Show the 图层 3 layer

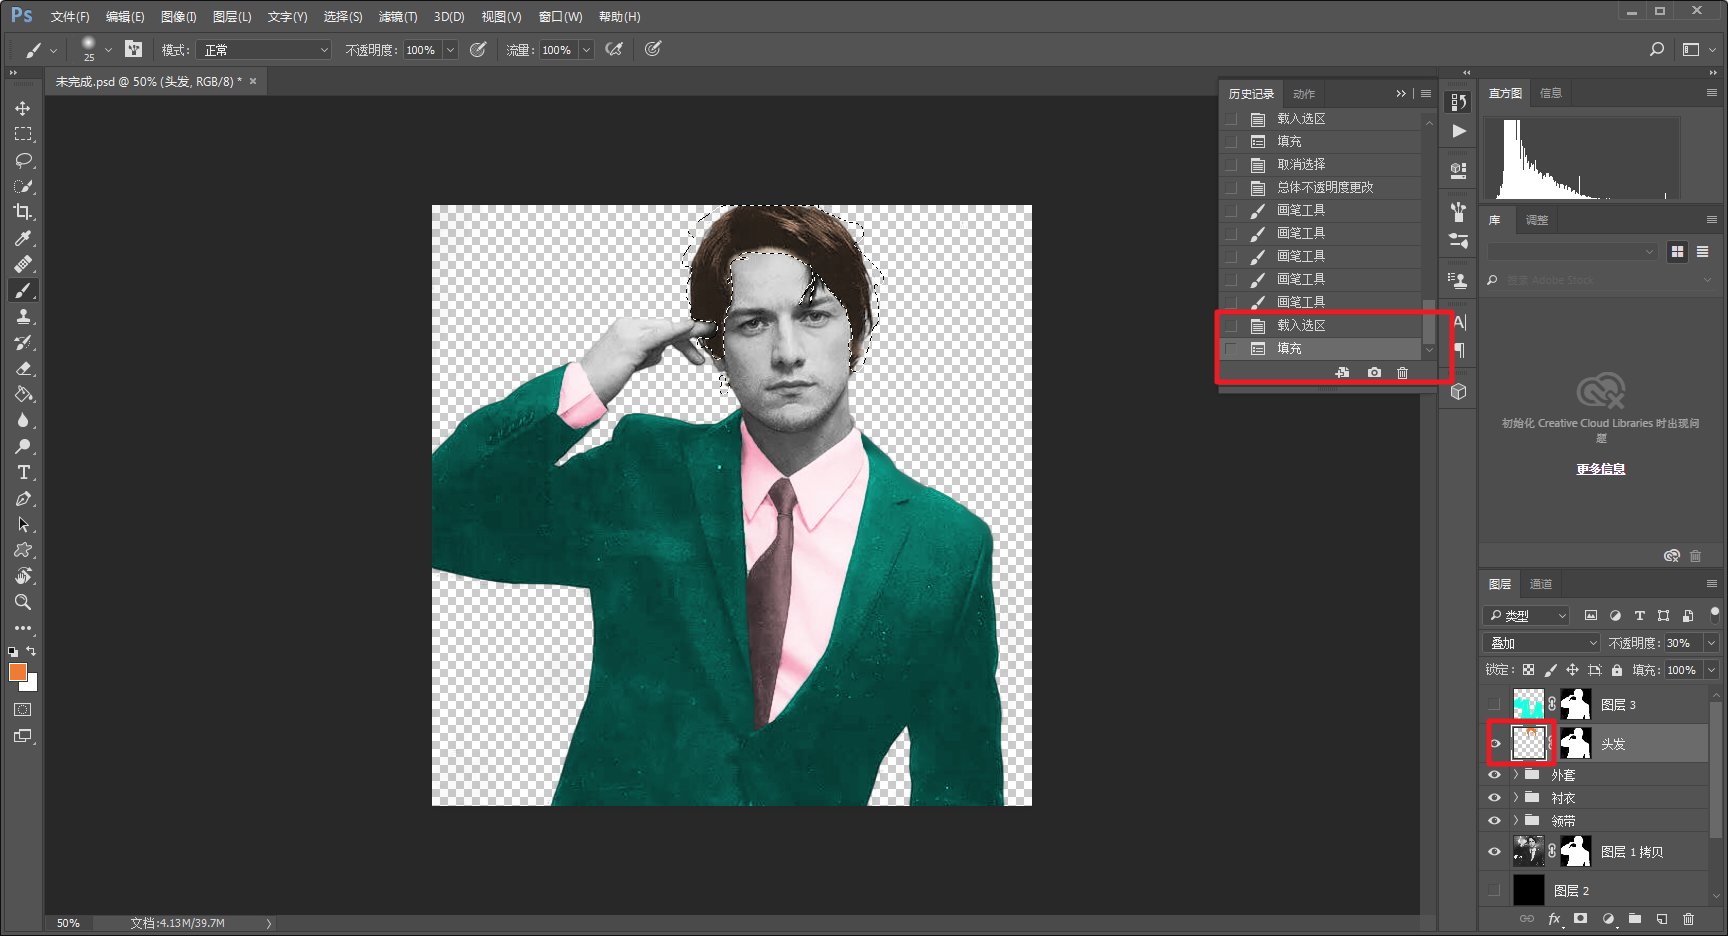tap(1495, 705)
